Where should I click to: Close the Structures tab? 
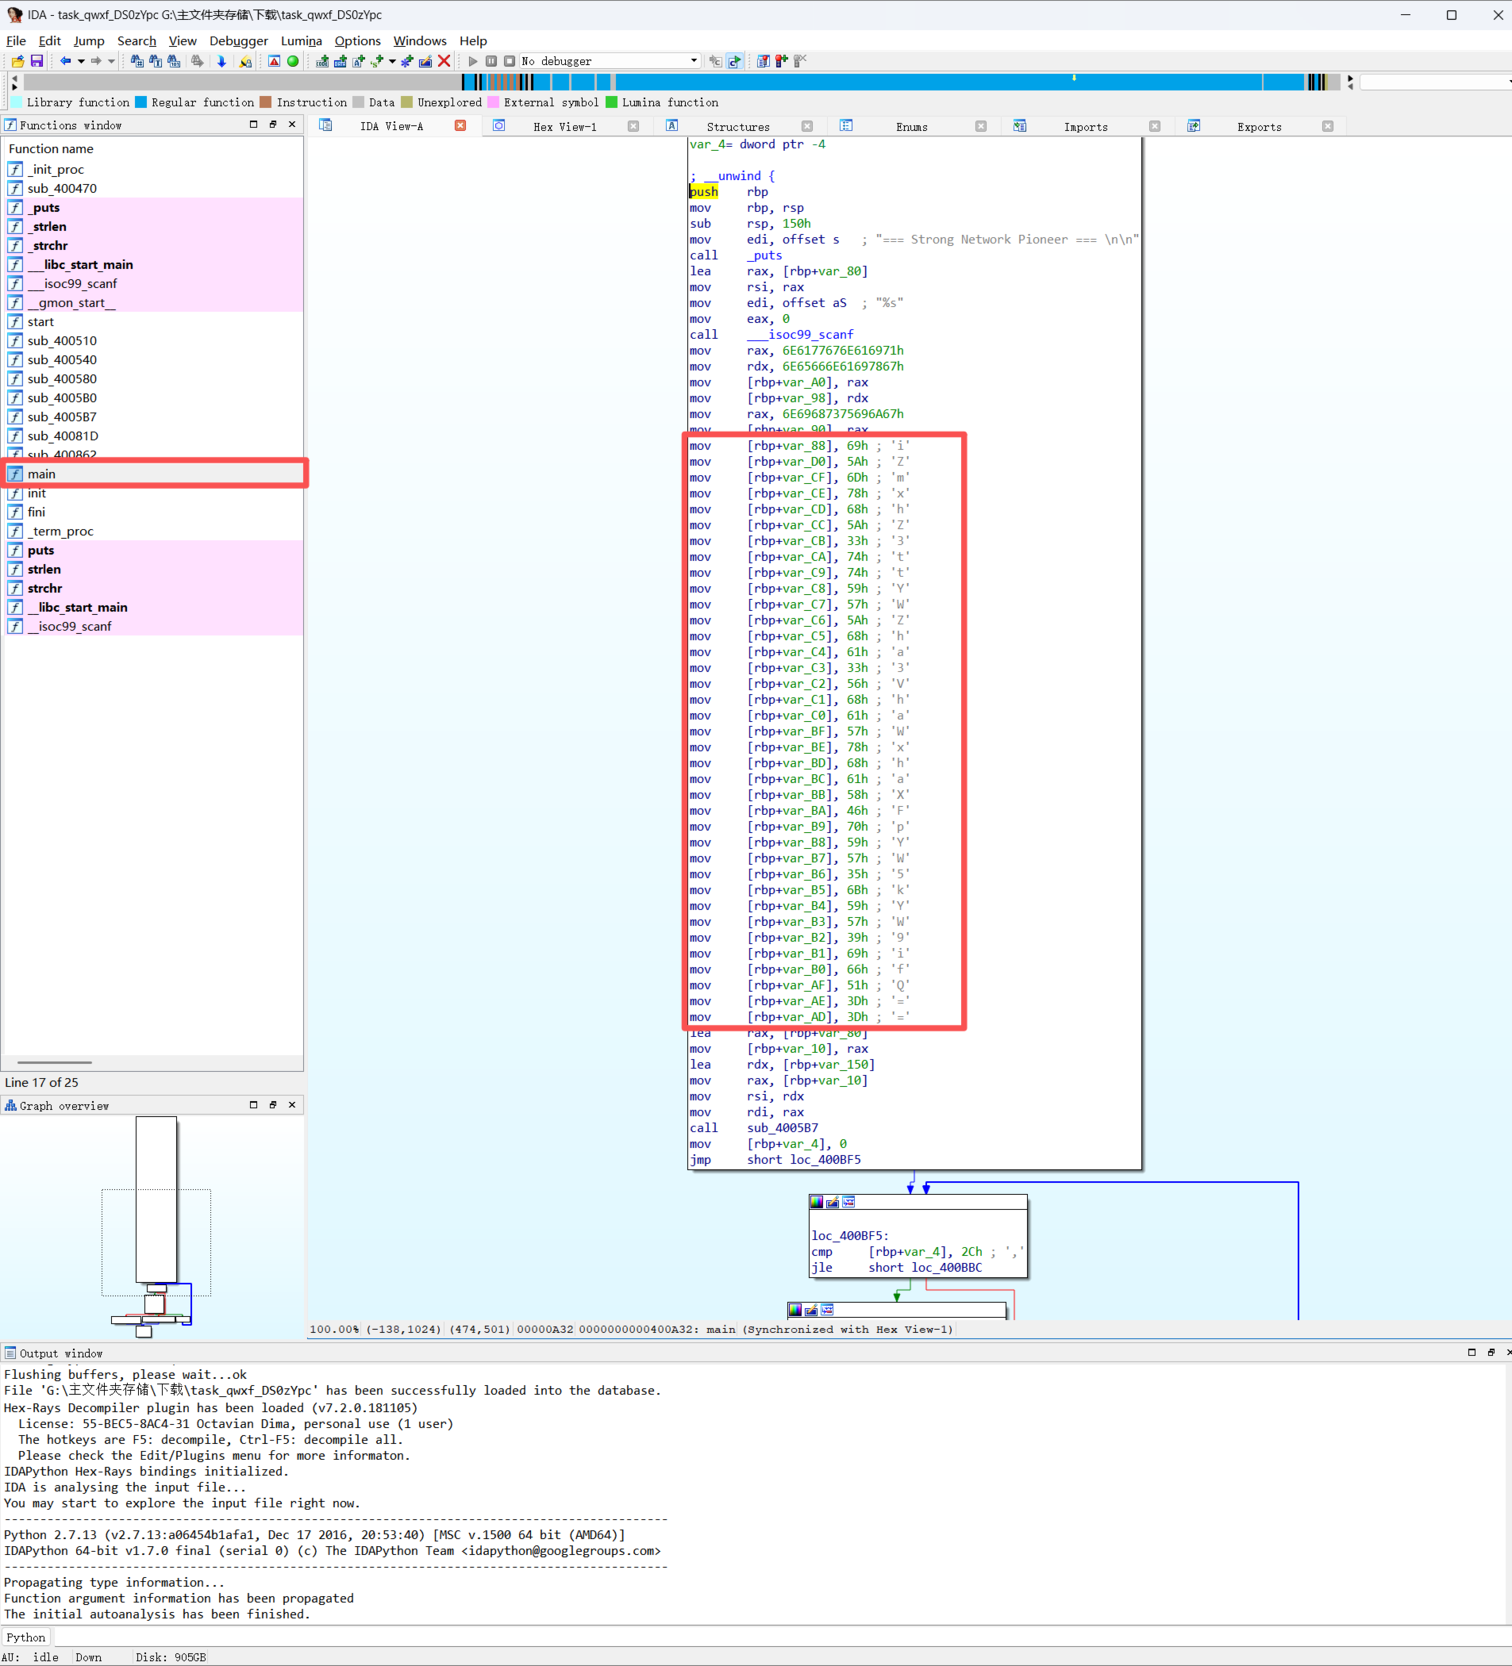click(x=807, y=126)
